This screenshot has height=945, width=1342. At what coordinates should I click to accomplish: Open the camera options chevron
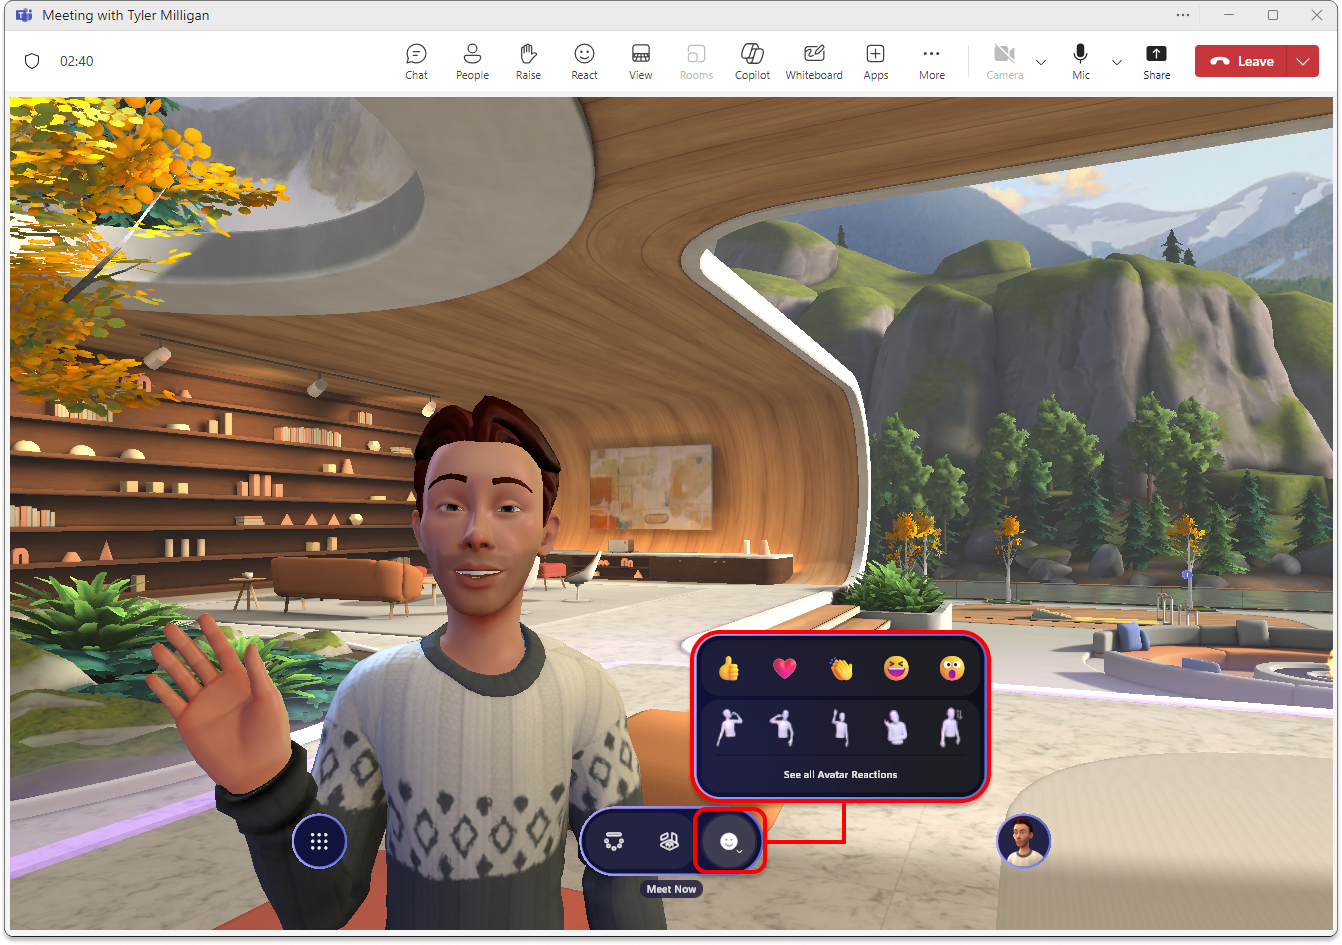point(1041,61)
